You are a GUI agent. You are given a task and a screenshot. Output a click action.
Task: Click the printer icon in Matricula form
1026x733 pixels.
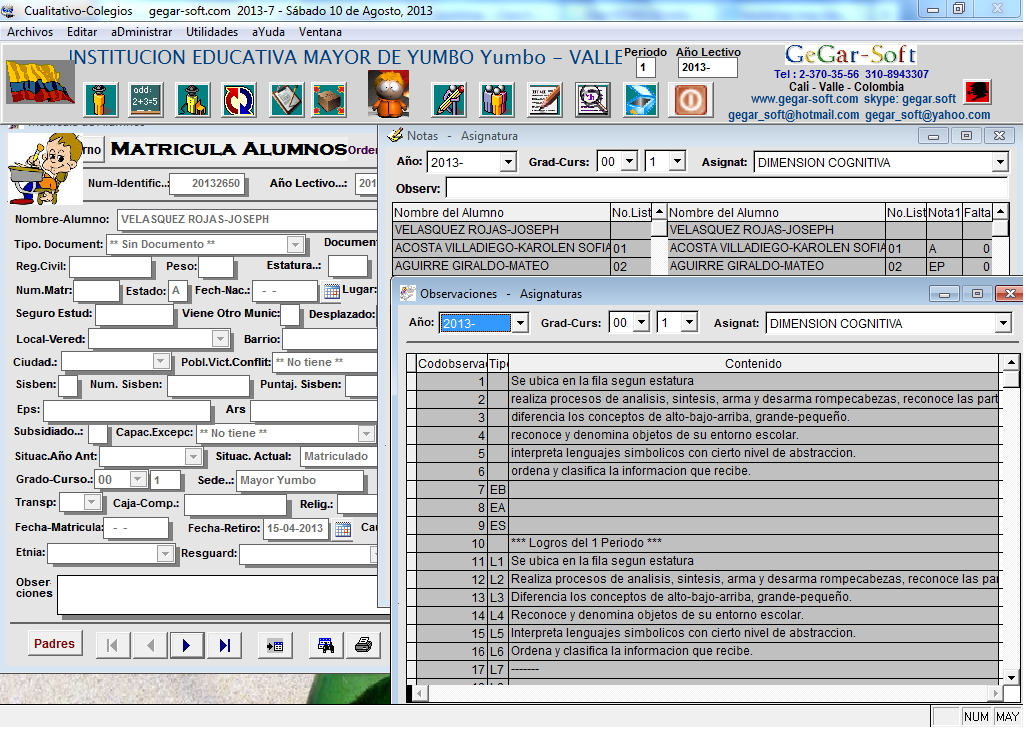tap(363, 646)
